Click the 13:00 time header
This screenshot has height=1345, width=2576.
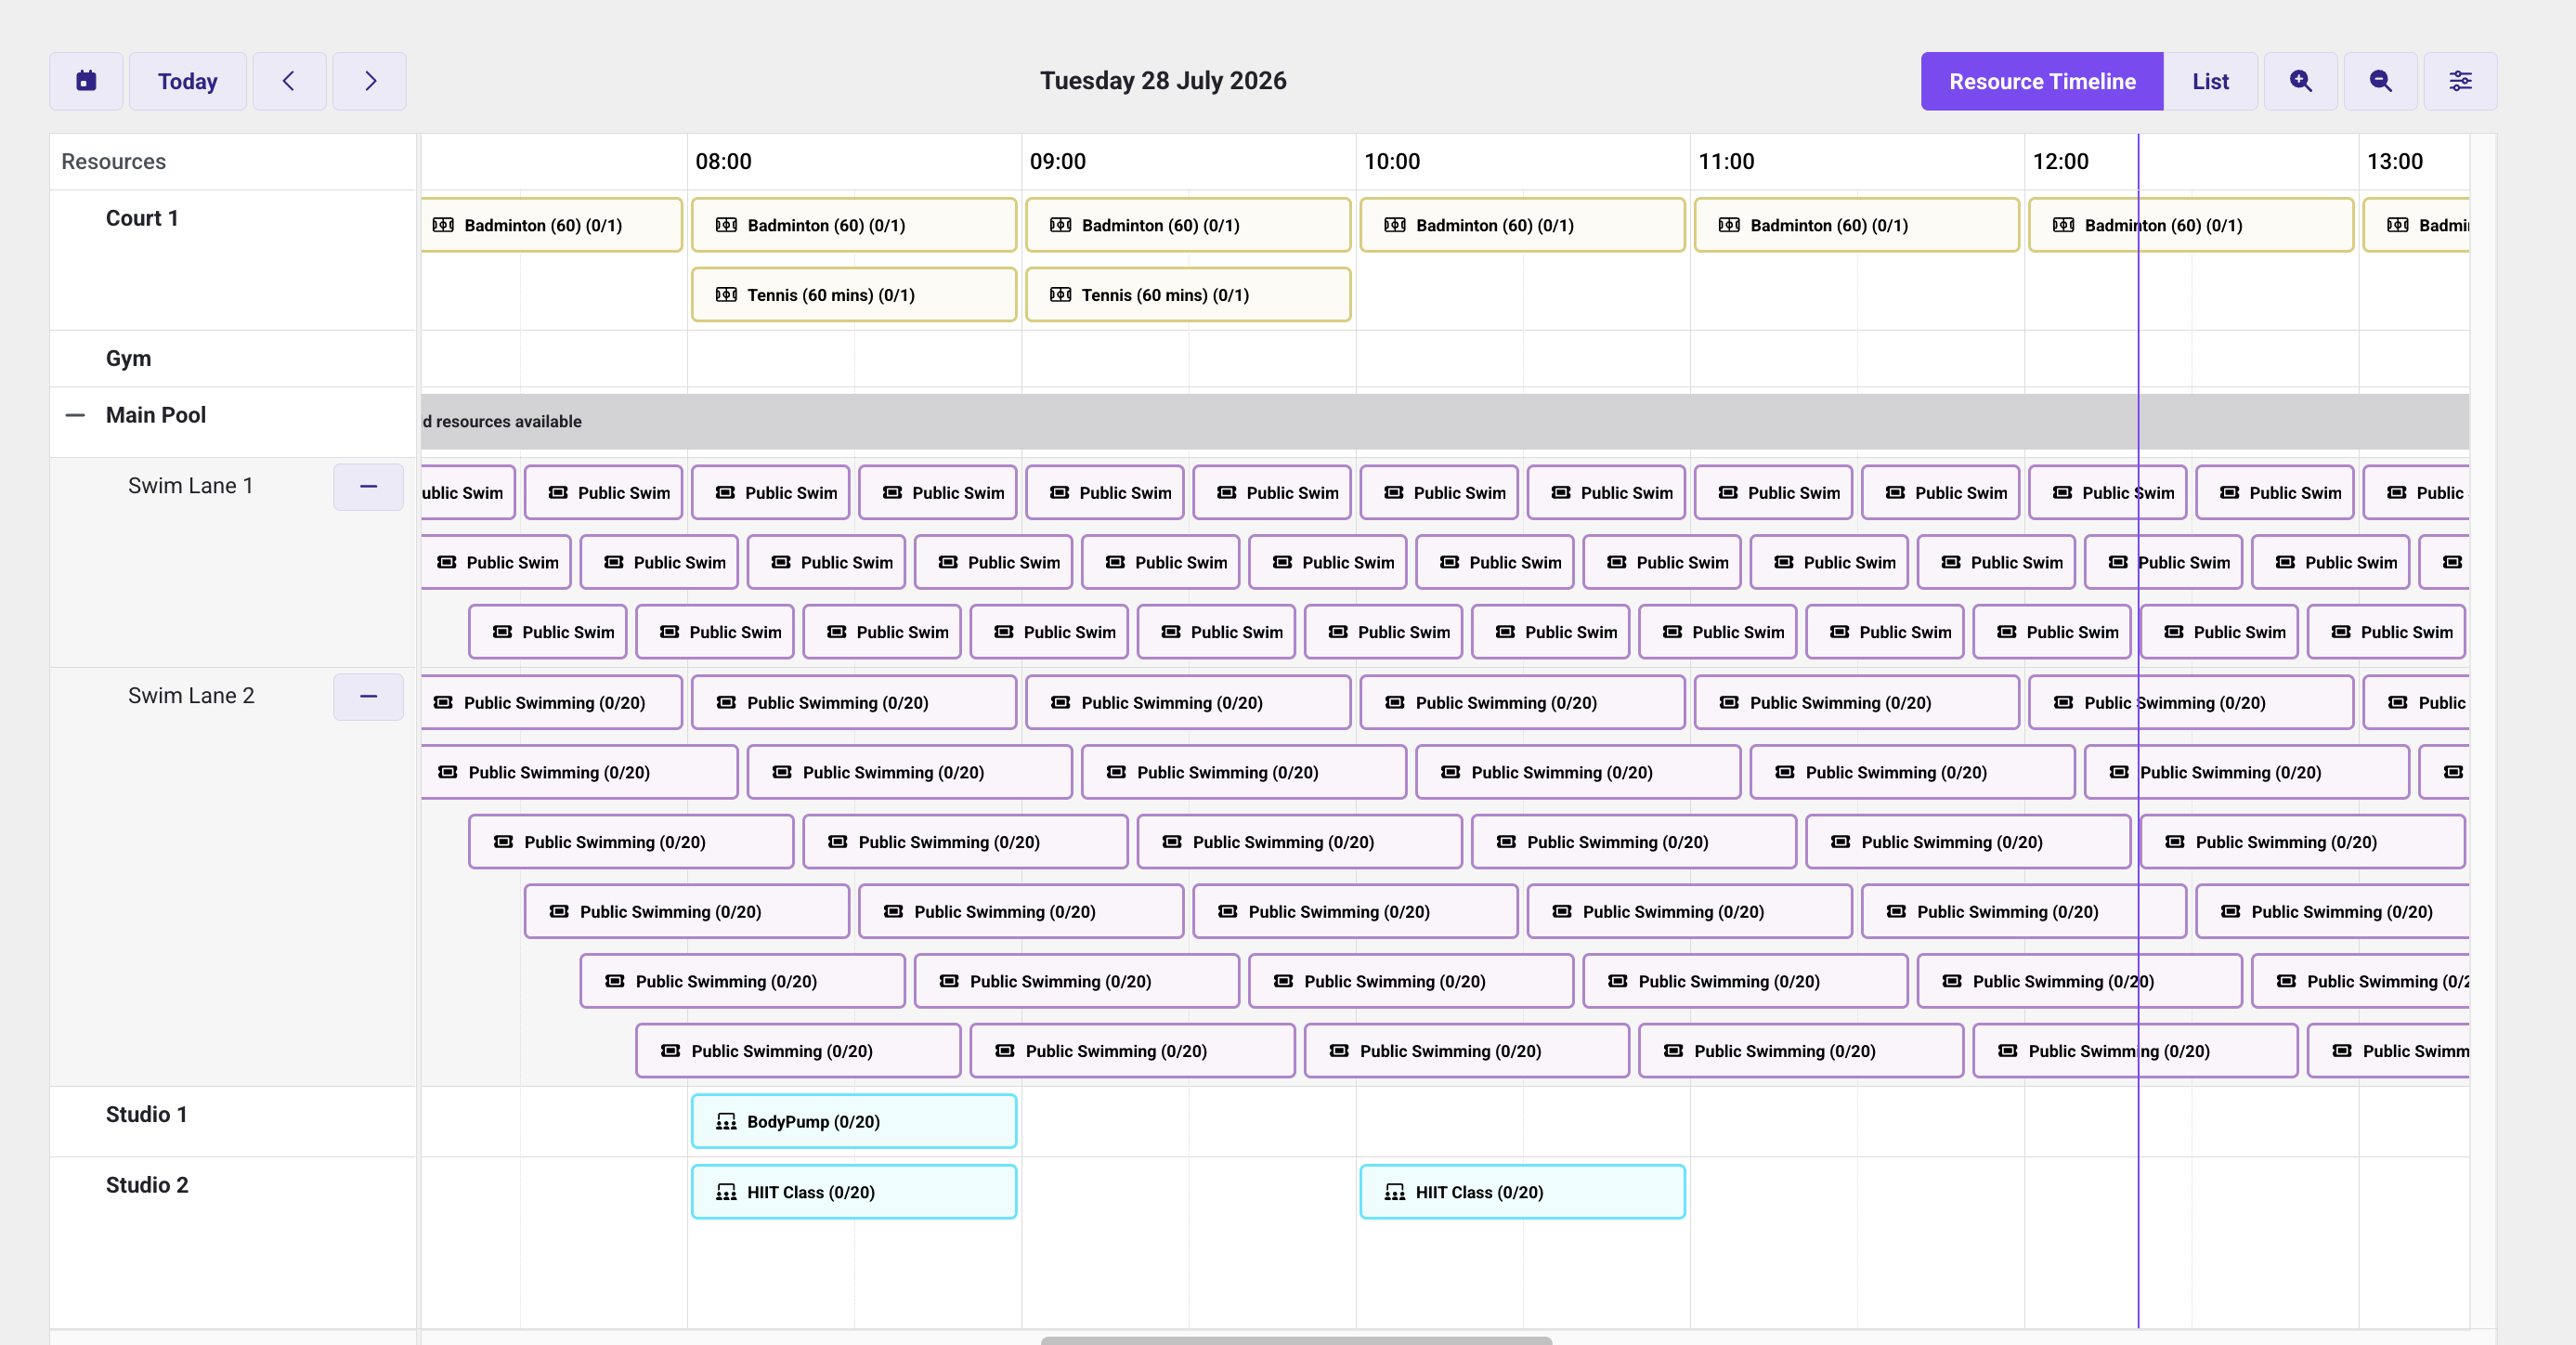coord(2394,161)
